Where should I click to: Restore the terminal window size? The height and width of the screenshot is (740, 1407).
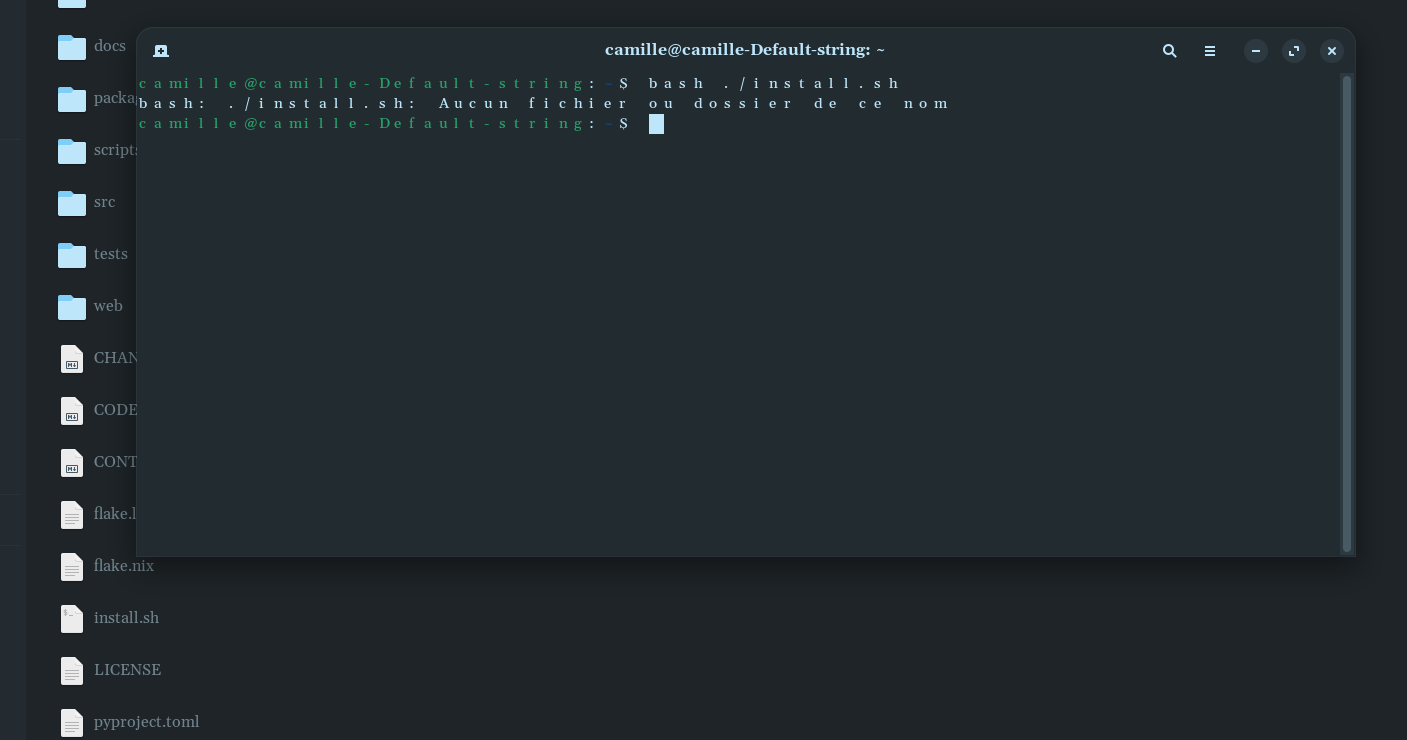coord(1294,50)
